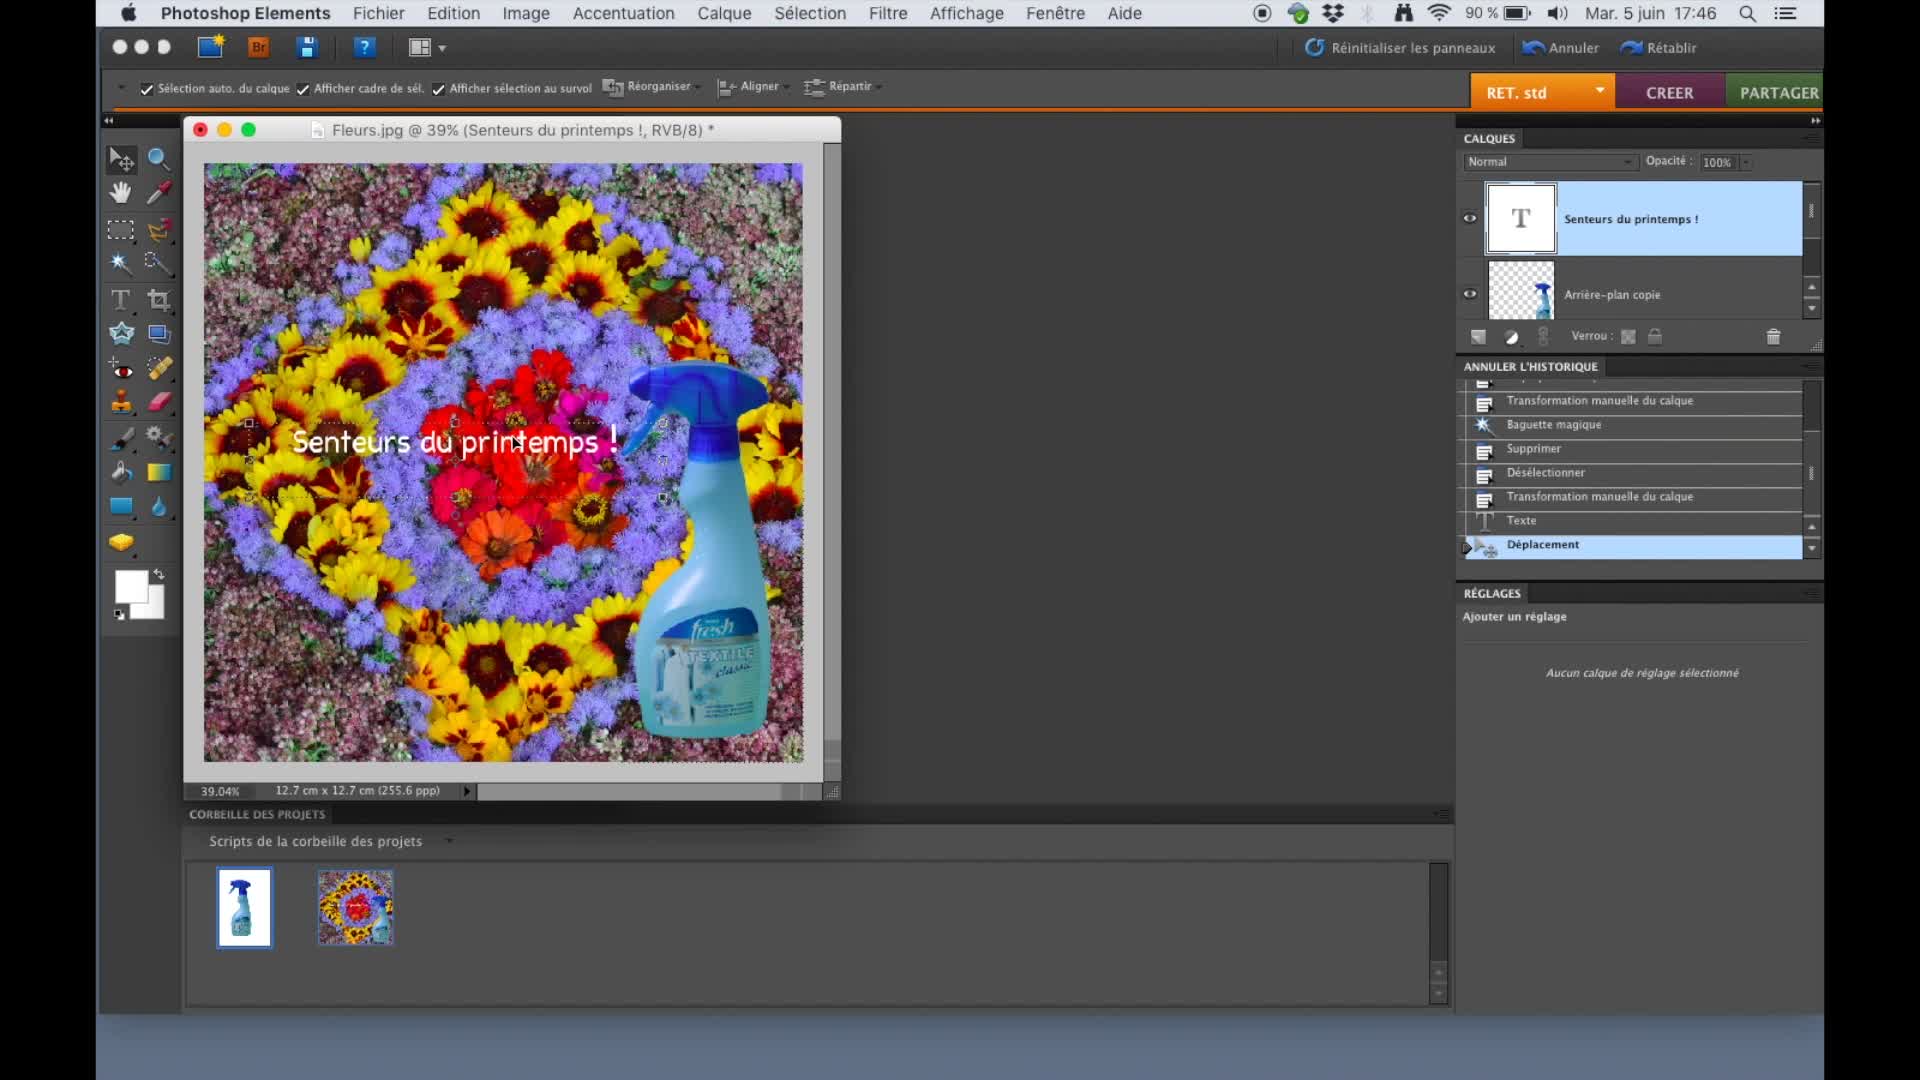Hide the Senteurs du printemps text layer
This screenshot has width=1920, height=1080.
point(1470,218)
